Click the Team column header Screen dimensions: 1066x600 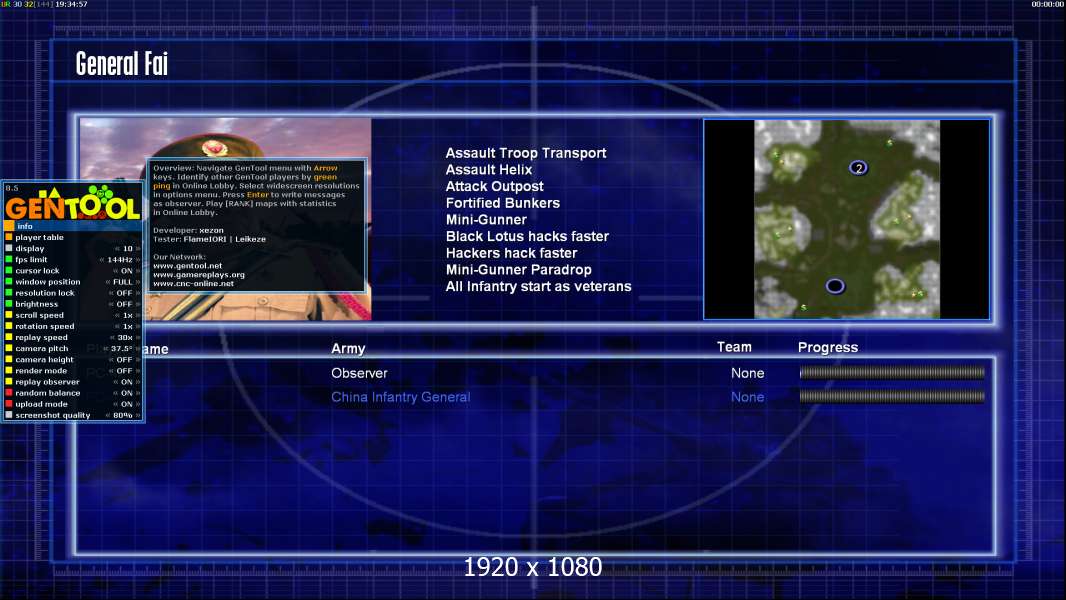734,347
